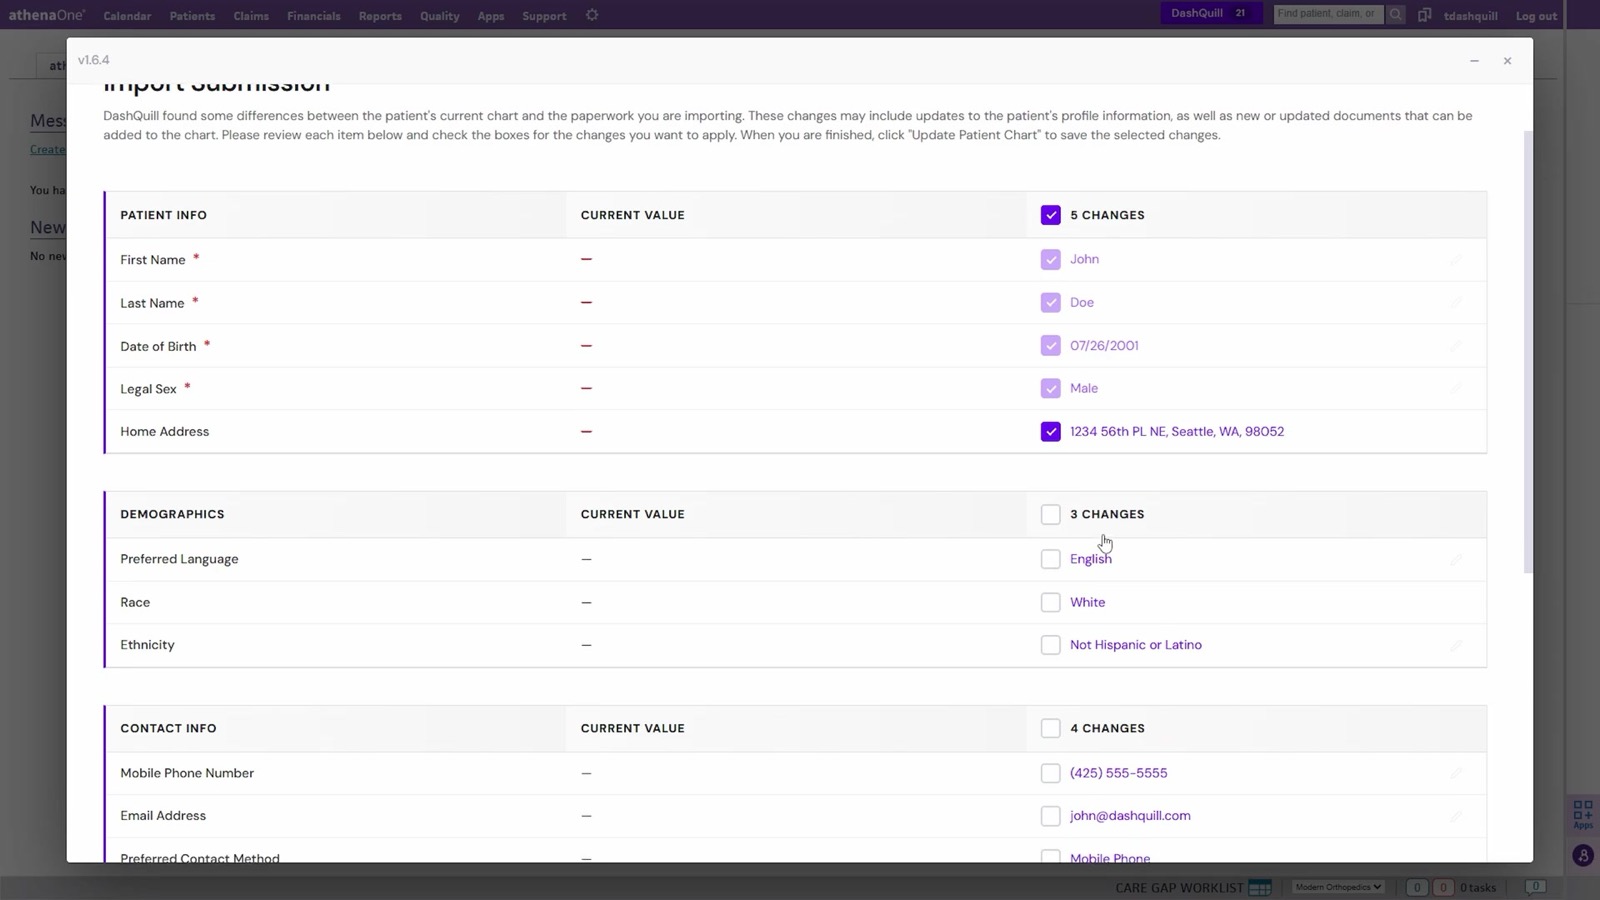Click the pencil icon in Date of Birth row

click(1456, 346)
